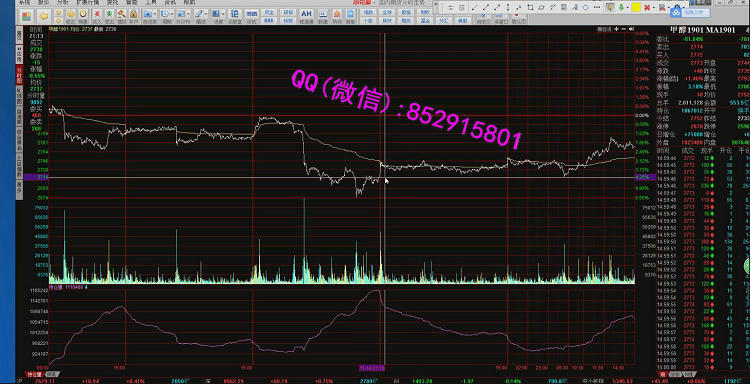Open the 工具 menu in menu bar
Viewport: 750px width, 384px height.
pyautogui.click(x=151, y=2)
